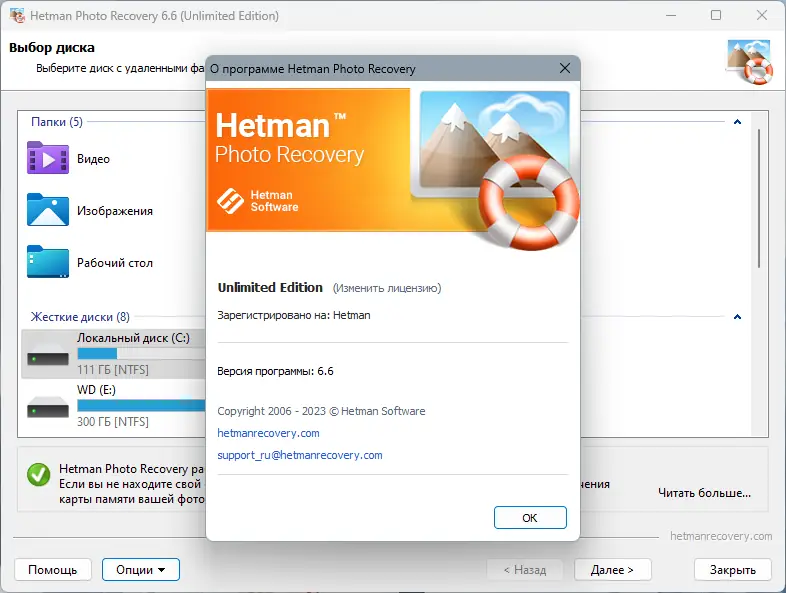Image resolution: width=786 pixels, height=593 pixels.
Task: Click OK in the About dialog
Action: 530,517
